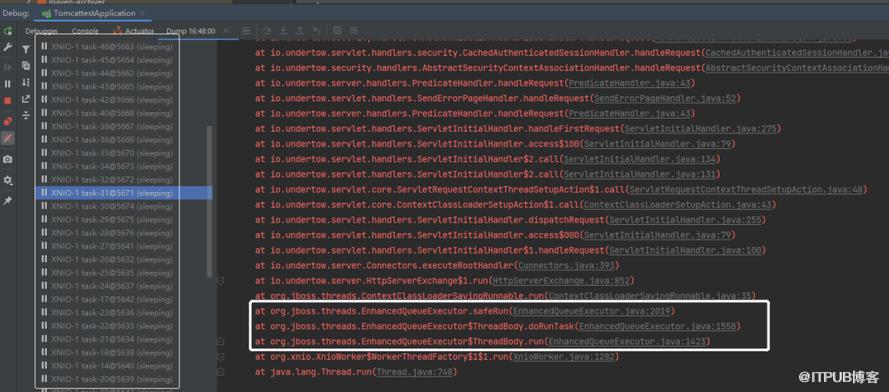Viewport: 889px width, 392px height.
Task: Open SendErrorPageHandler.java:52 link
Action: [x=664, y=98]
